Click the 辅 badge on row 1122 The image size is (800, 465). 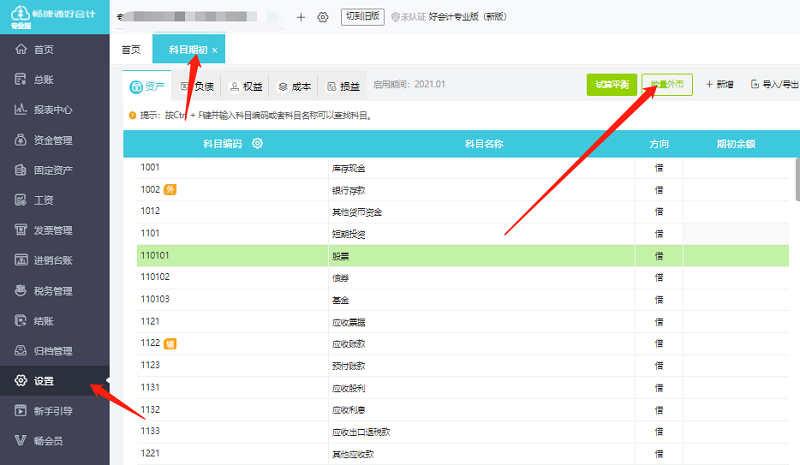click(170, 344)
